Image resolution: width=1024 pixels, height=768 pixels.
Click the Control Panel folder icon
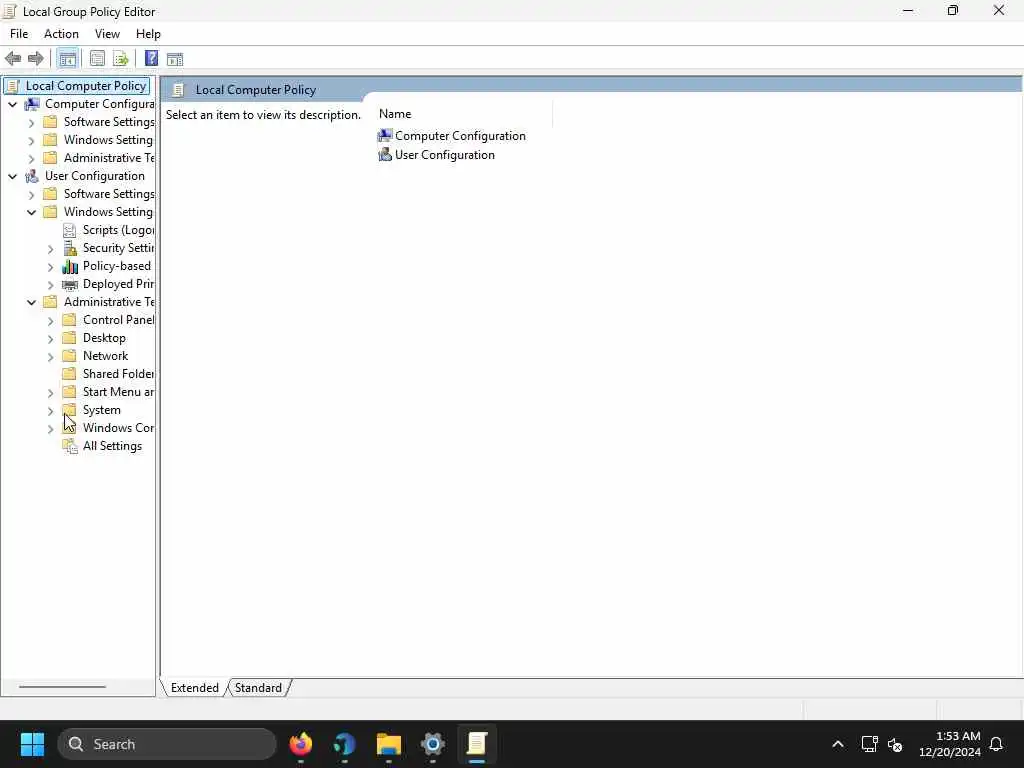[x=69, y=320]
